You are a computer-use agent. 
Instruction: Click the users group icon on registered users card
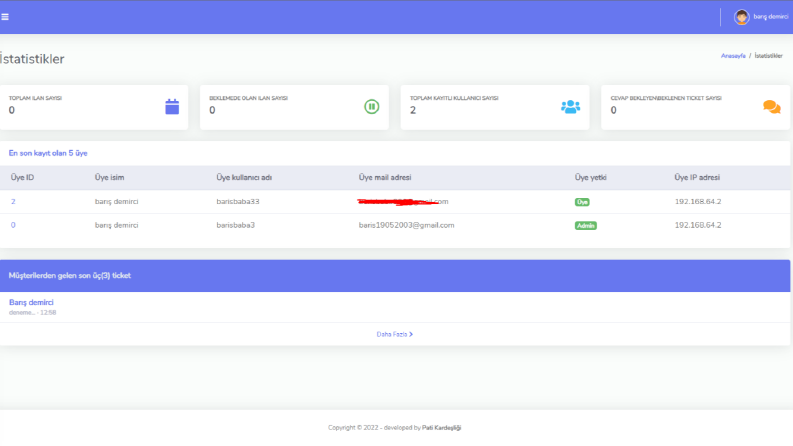coord(570,107)
